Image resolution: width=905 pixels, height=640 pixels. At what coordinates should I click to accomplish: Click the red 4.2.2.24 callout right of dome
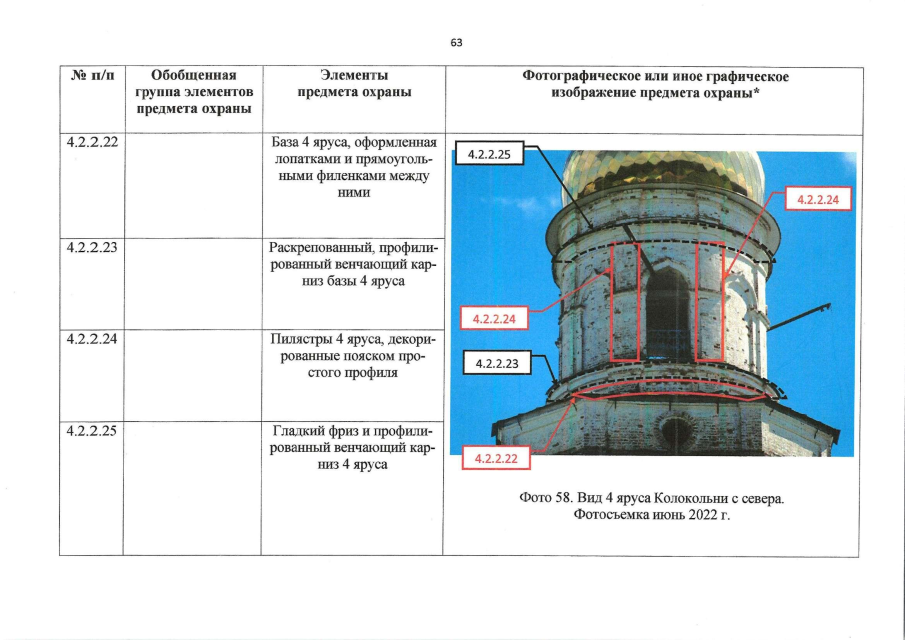[819, 200]
